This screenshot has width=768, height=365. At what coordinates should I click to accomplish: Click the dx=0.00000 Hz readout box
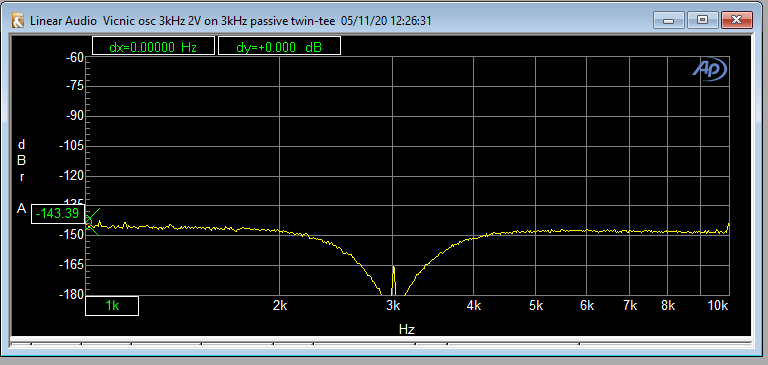pos(153,46)
